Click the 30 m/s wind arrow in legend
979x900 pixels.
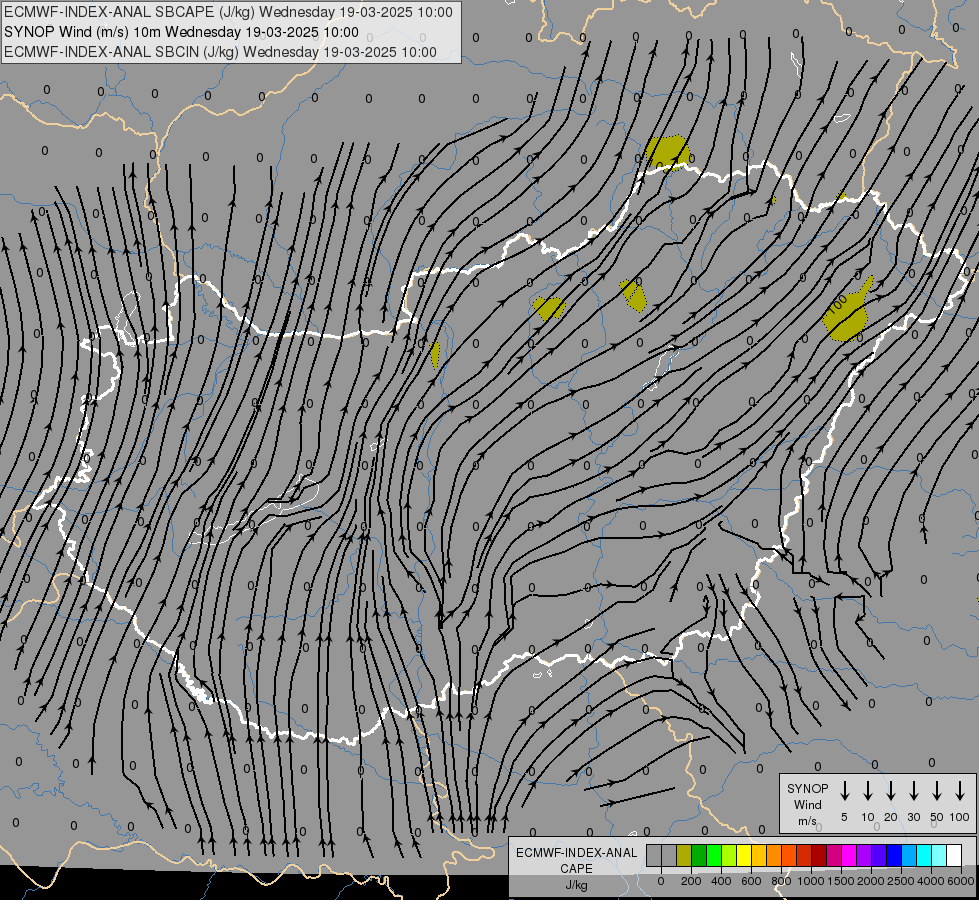click(x=914, y=790)
